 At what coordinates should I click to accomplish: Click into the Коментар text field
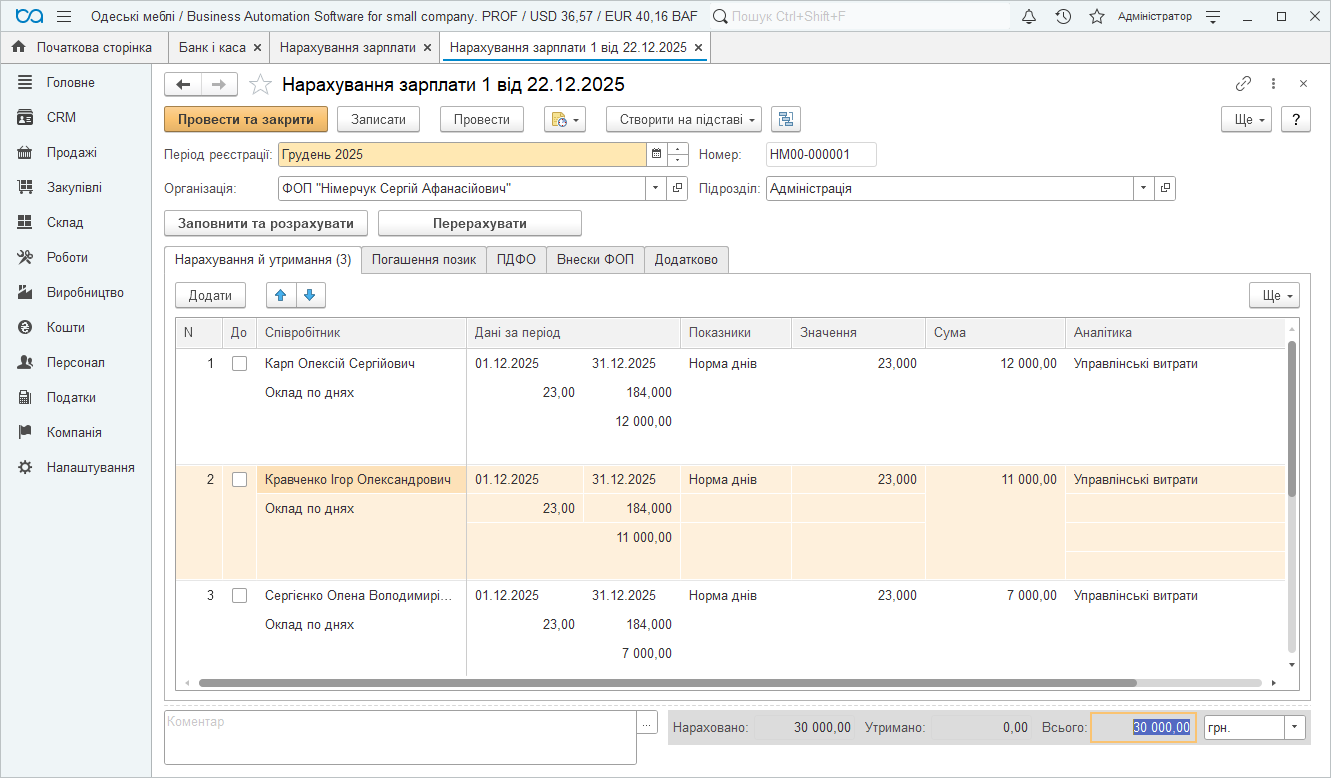400,737
